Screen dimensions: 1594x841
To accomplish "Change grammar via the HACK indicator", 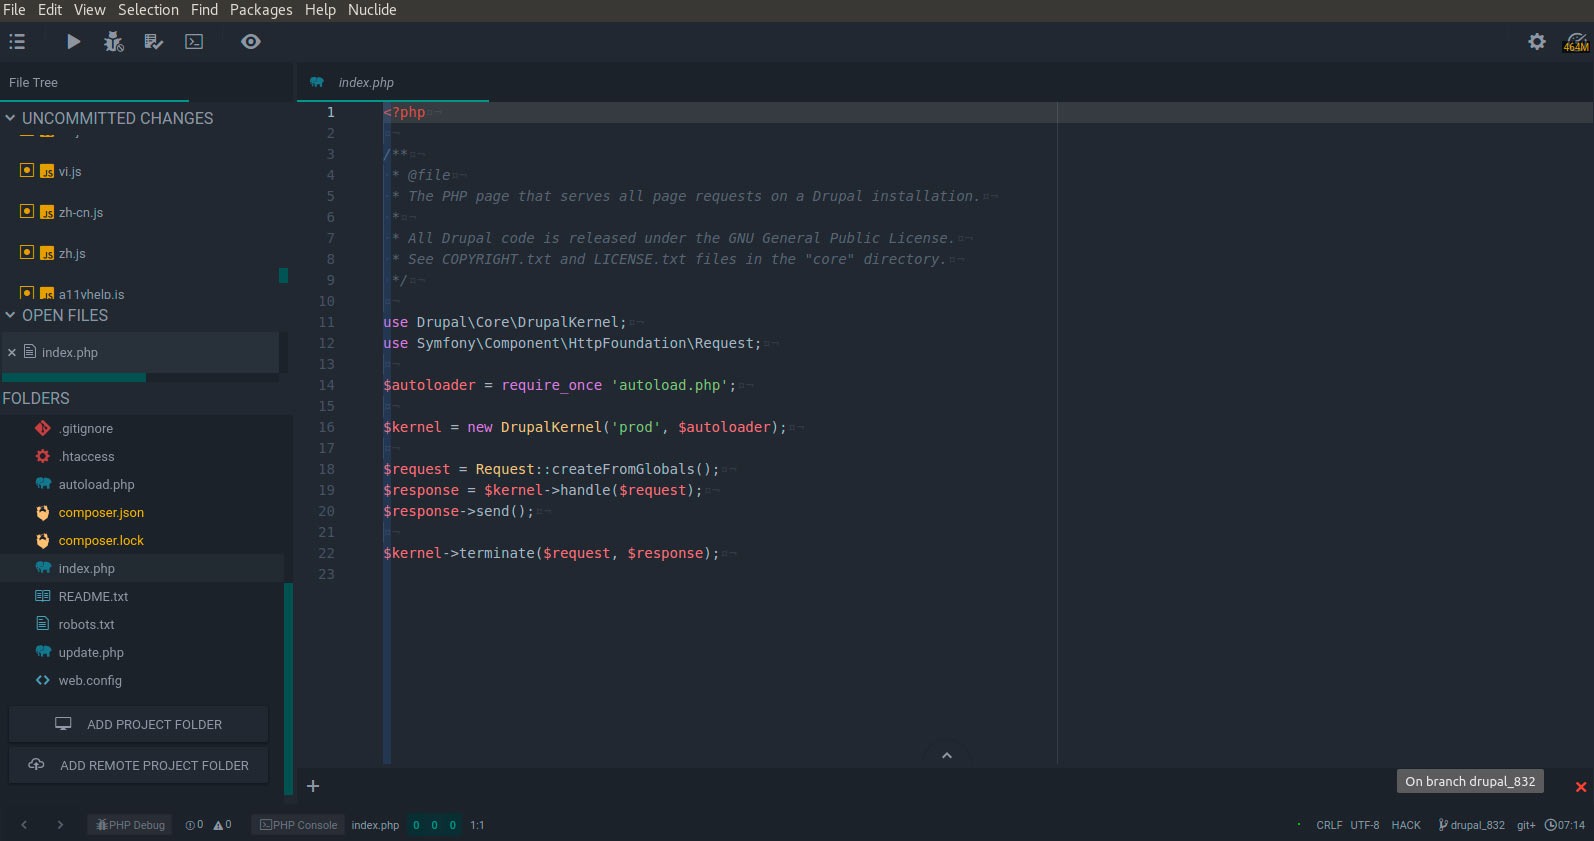I will (x=1406, y=825).
